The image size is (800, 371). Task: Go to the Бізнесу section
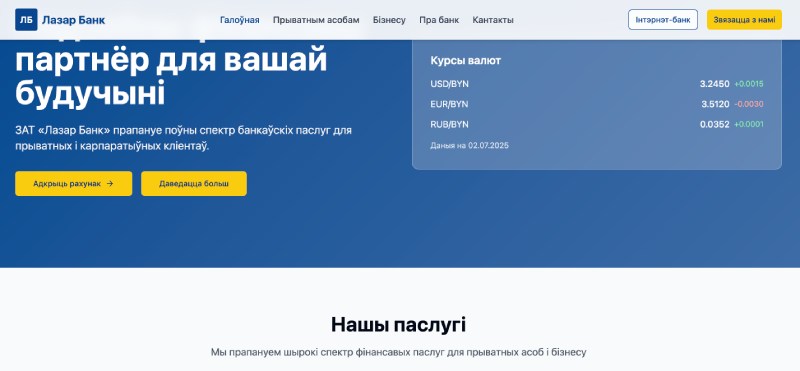pos(389,20)
